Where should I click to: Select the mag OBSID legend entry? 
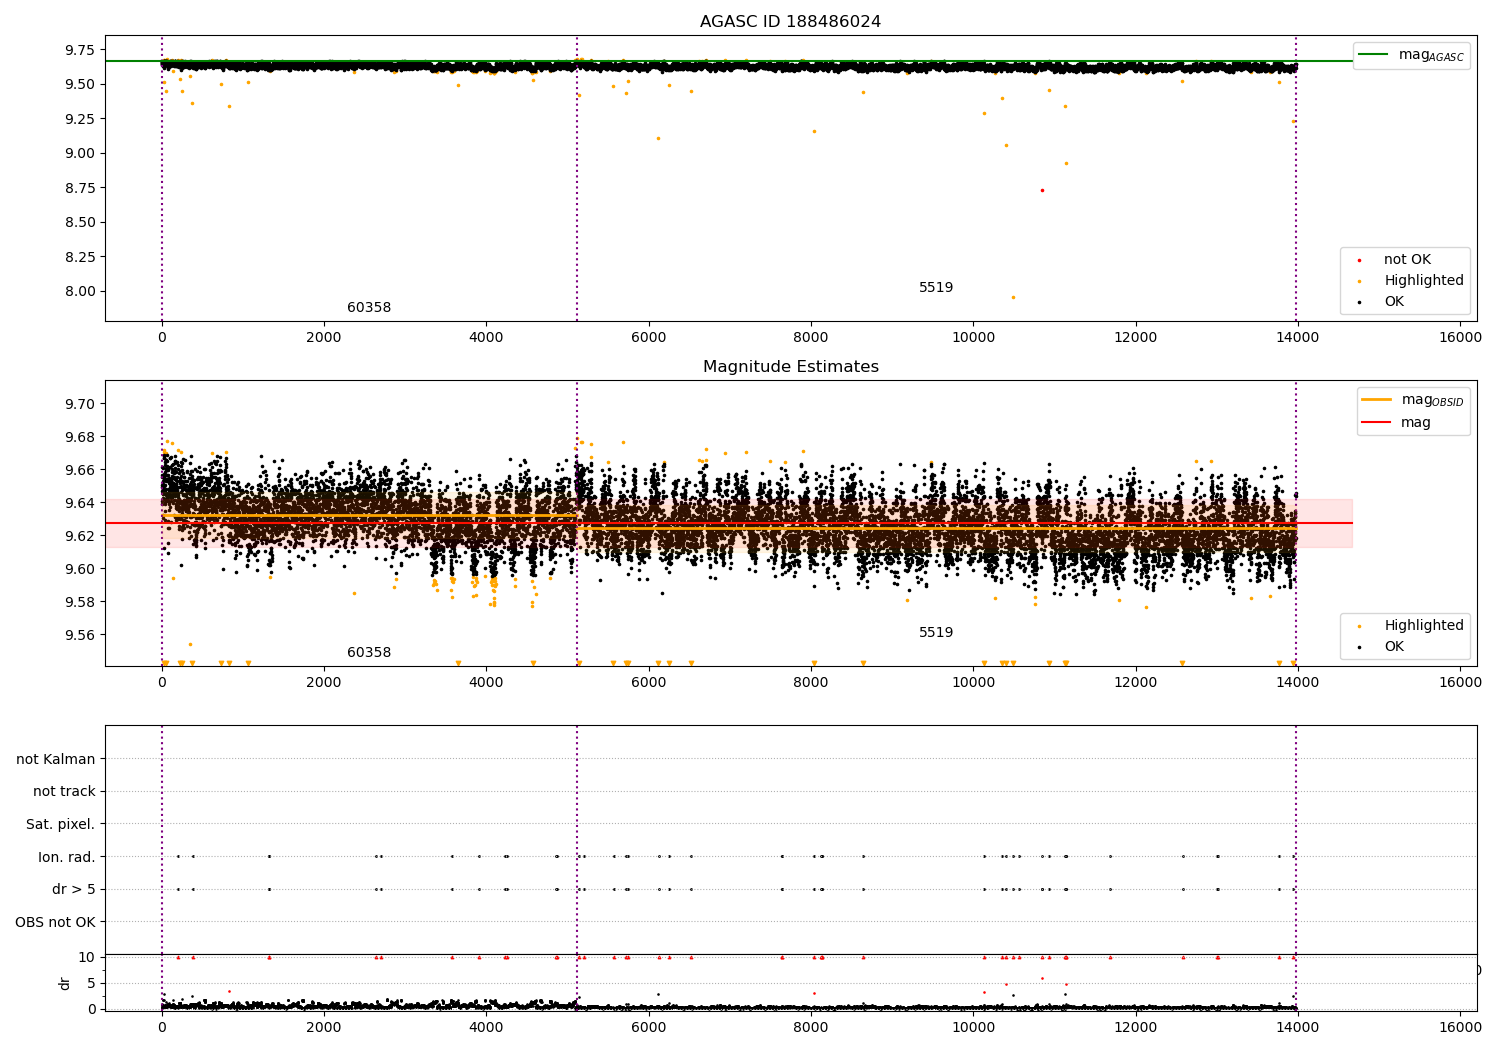pos(1412,400)
